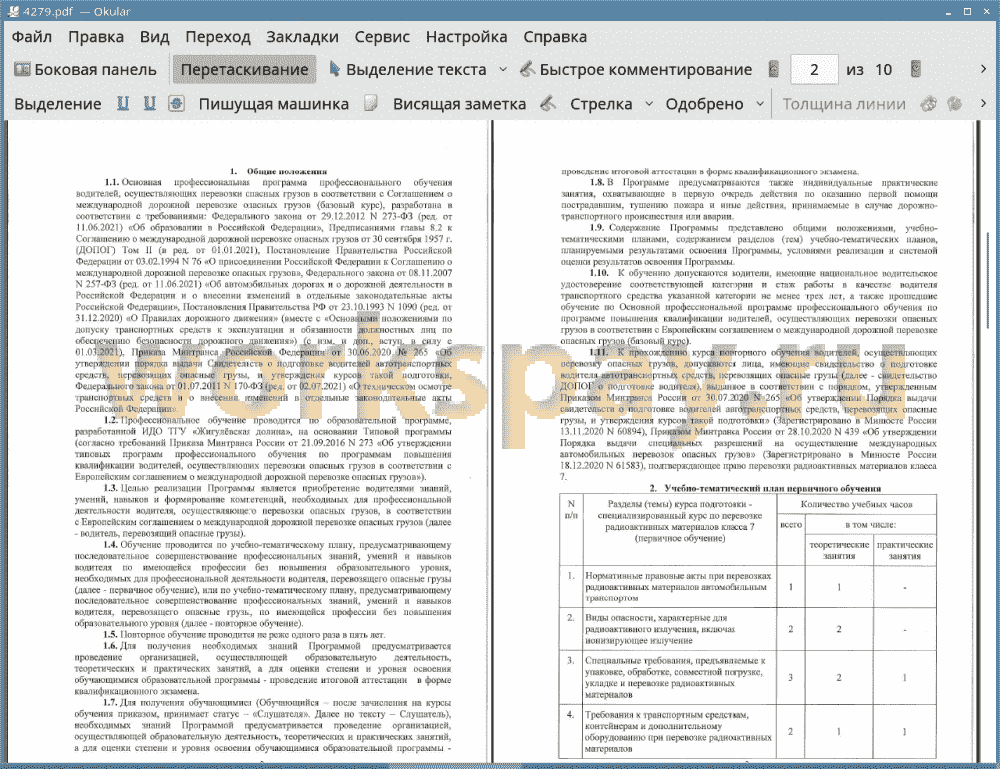Expand the top toolbar overflow chevron
Screen dimensions: 1000x769
983,70
